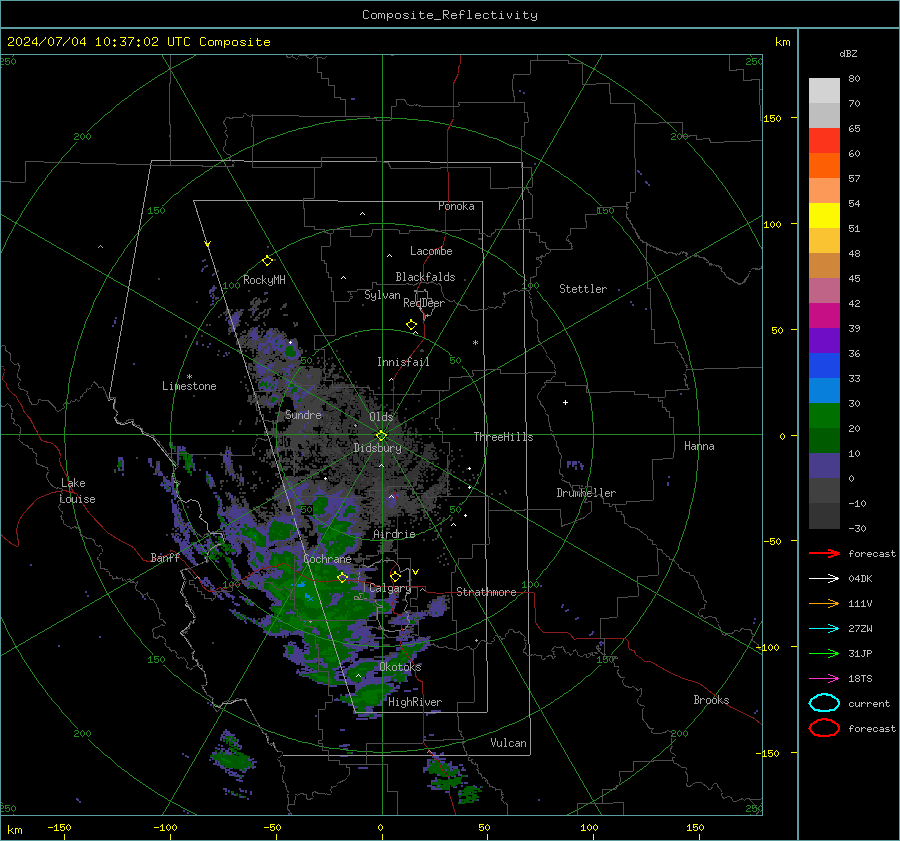Click the Okotoks city label

pos(400,667)
